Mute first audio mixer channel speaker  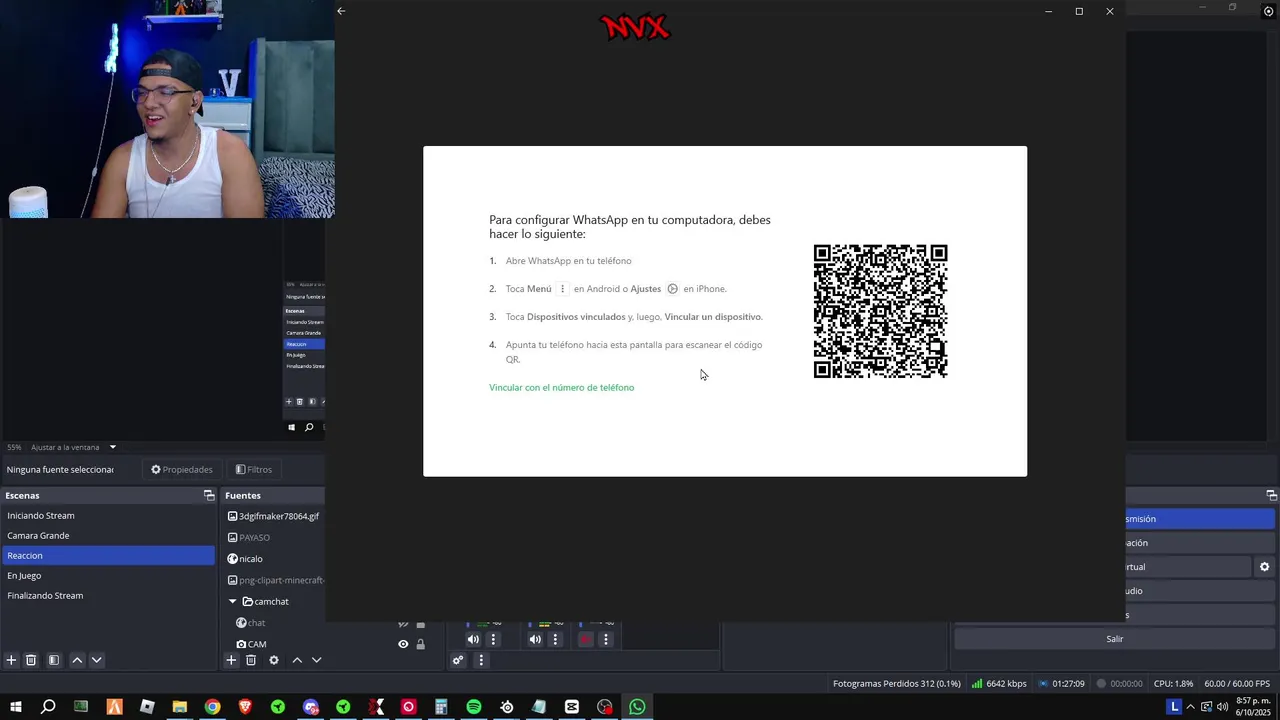point(473,640)
